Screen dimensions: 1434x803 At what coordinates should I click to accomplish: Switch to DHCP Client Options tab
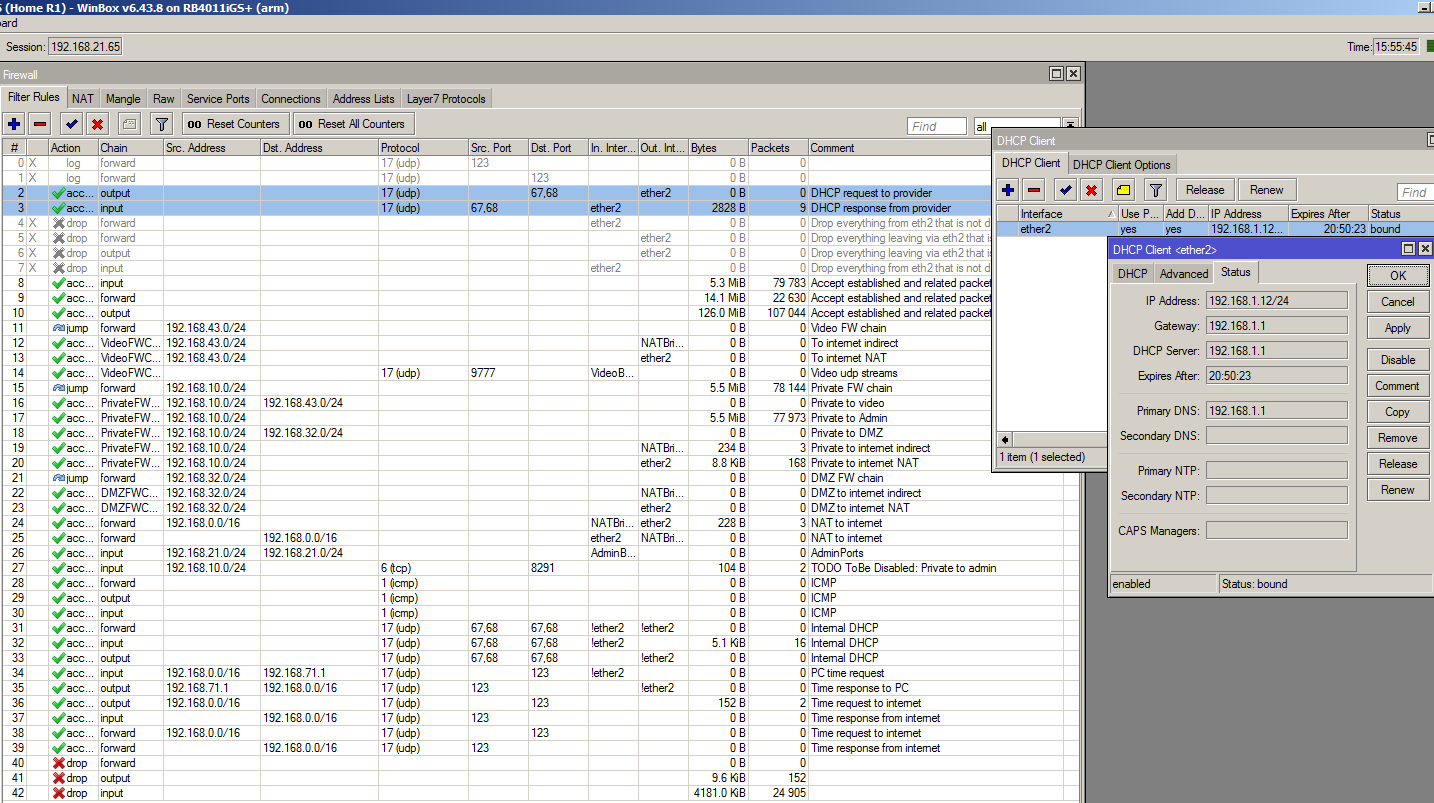pyautogui.click(x=1121, y=165)
